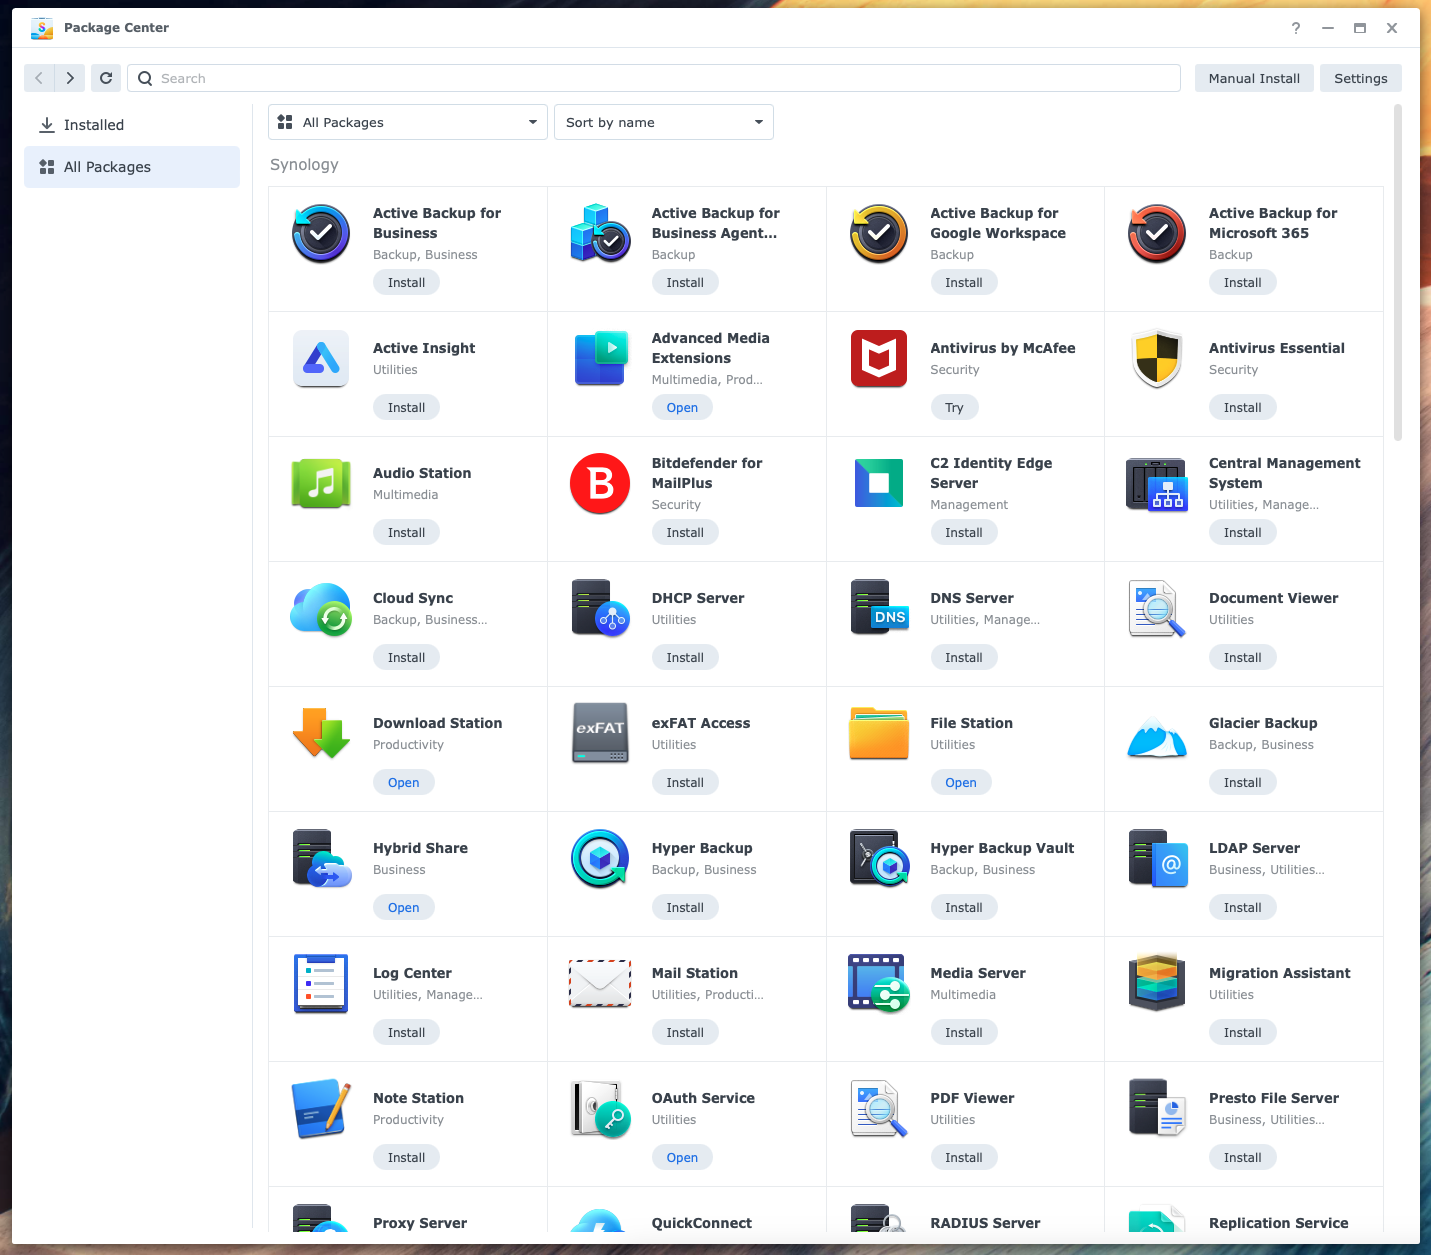
Task: Click the Download Station arrow icon
Action: point(321,733)
